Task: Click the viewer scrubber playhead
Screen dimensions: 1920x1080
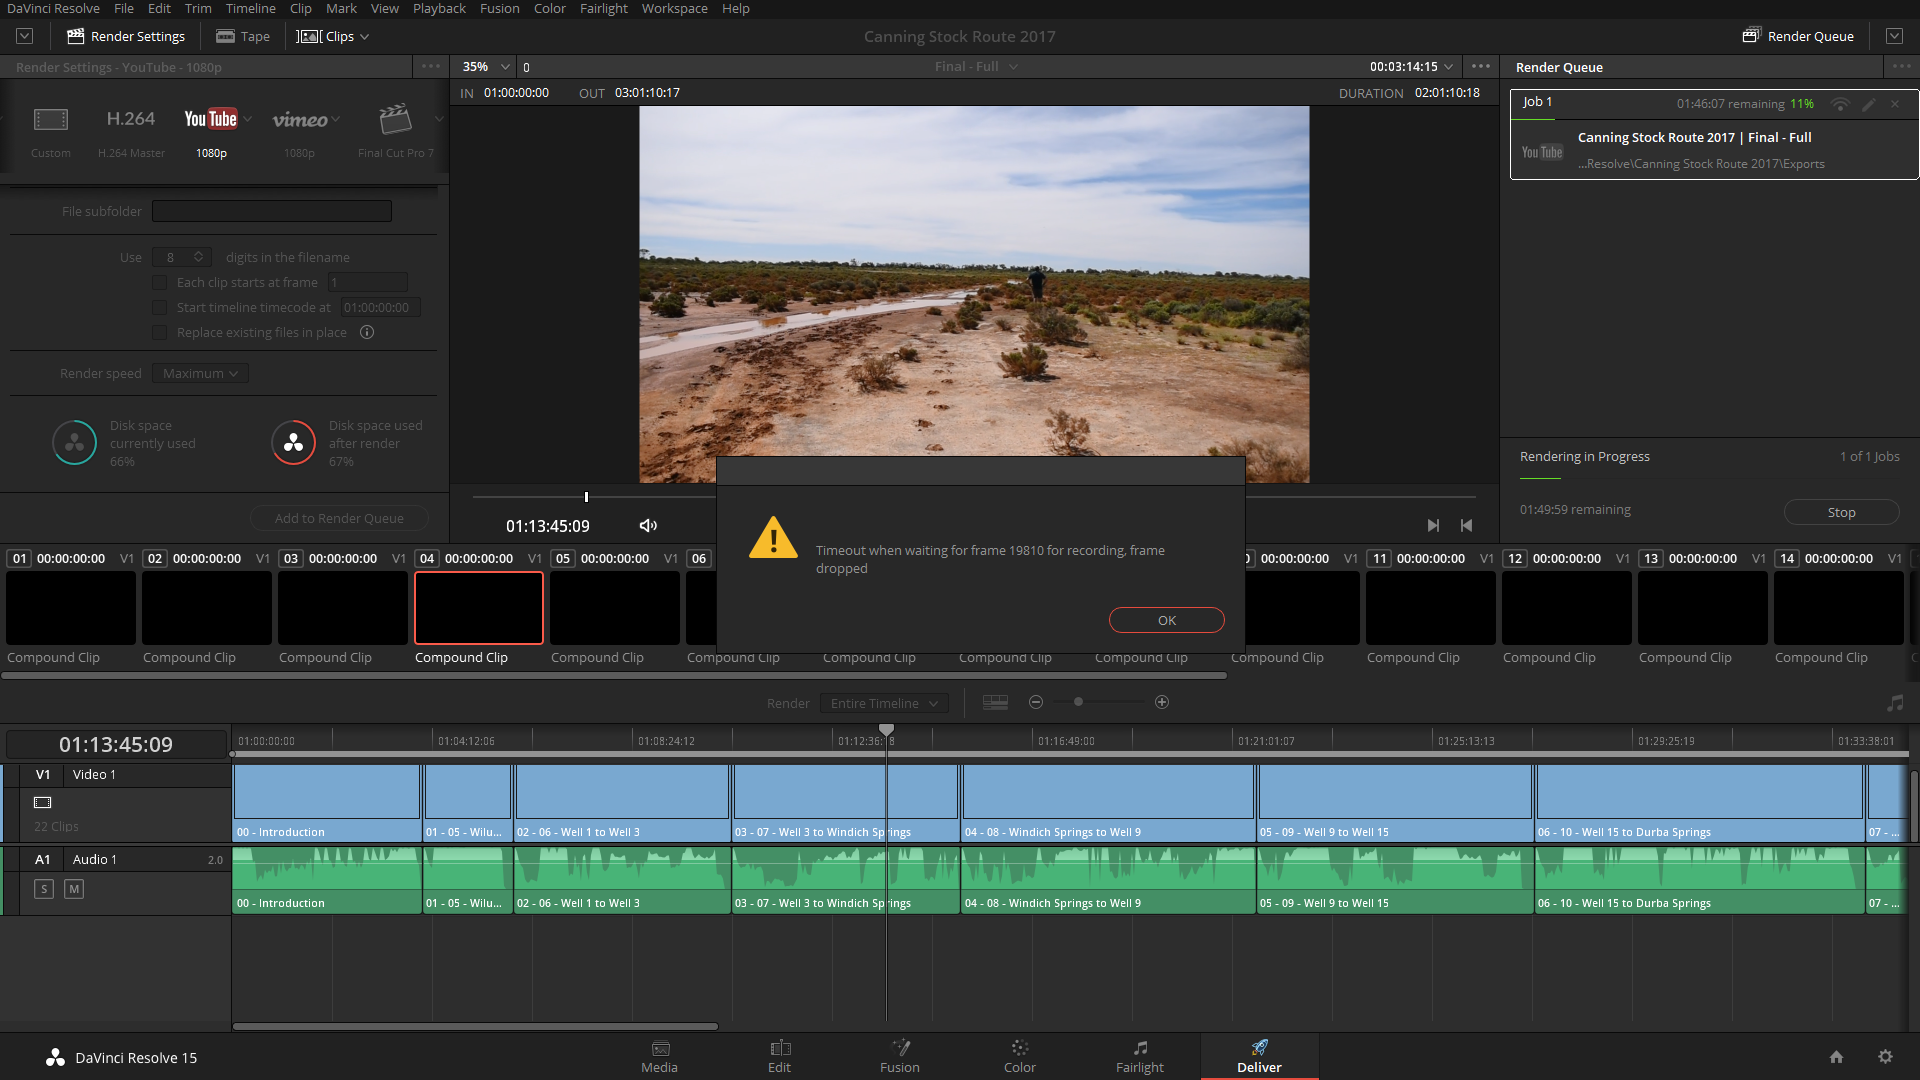Action: pos(586,497)
